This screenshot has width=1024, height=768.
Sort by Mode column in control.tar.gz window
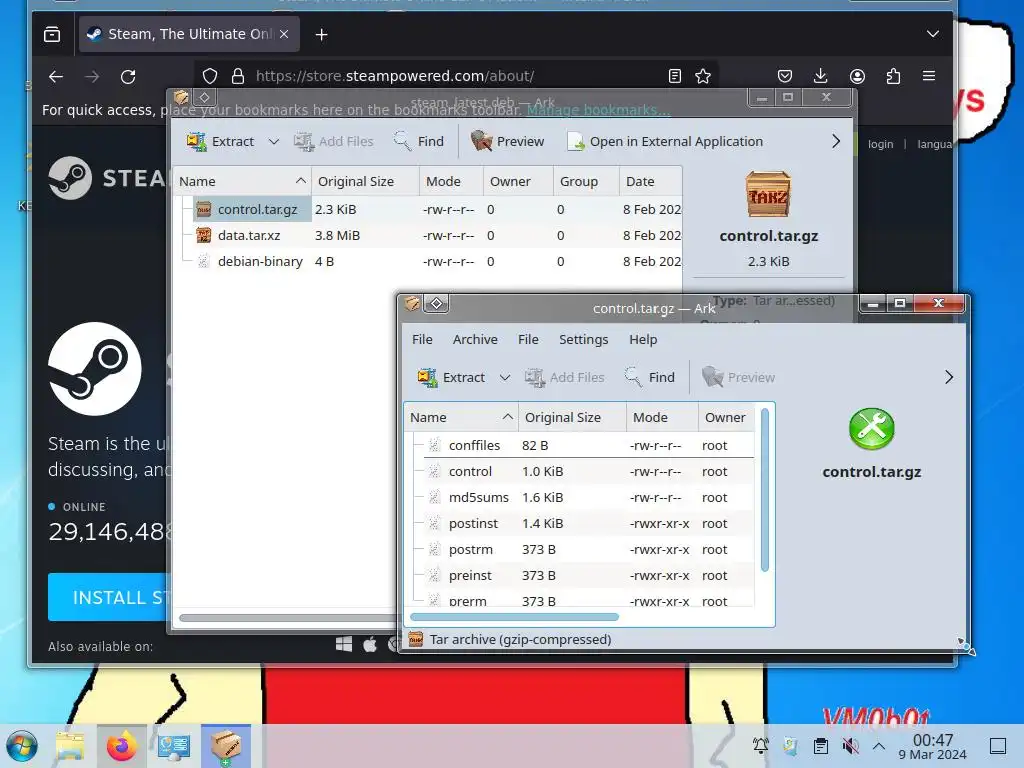662,417
